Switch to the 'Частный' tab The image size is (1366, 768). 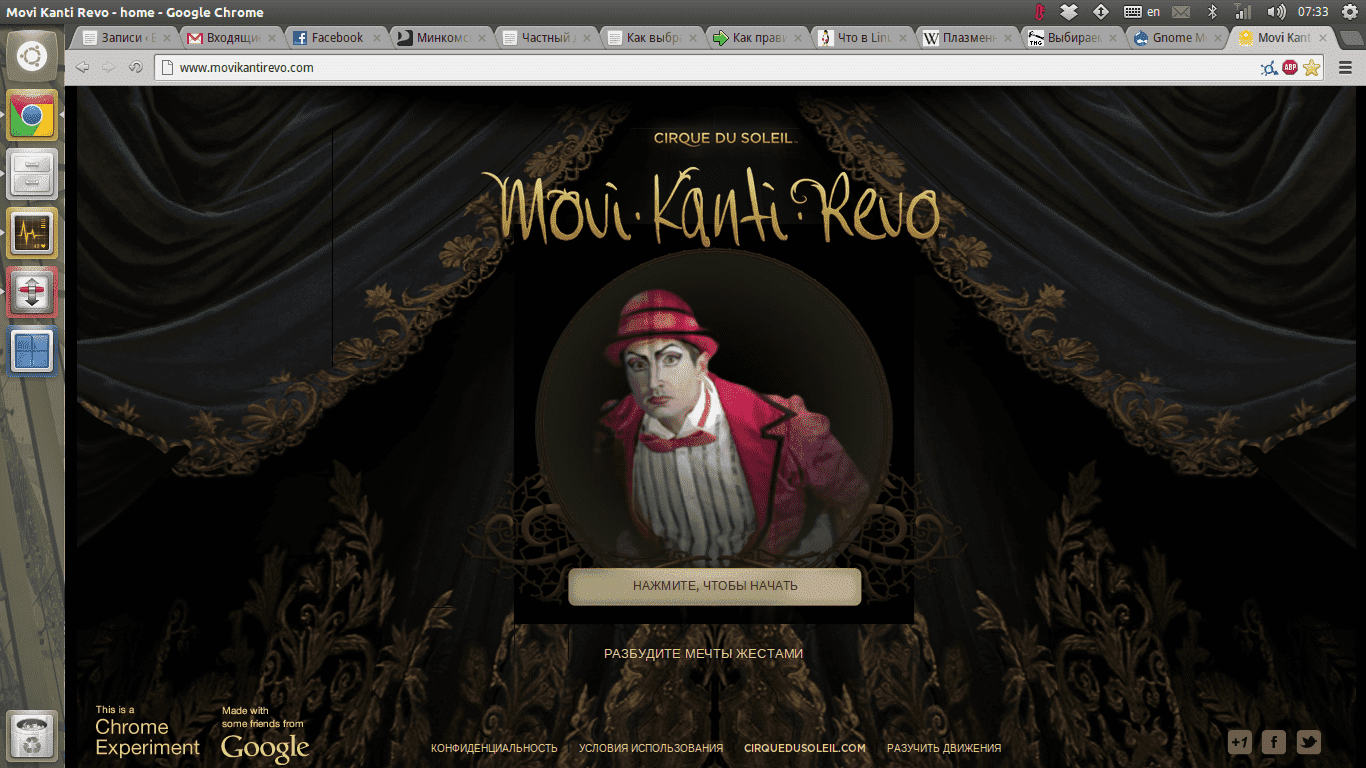pyautogui.click(x=547, y=38)
